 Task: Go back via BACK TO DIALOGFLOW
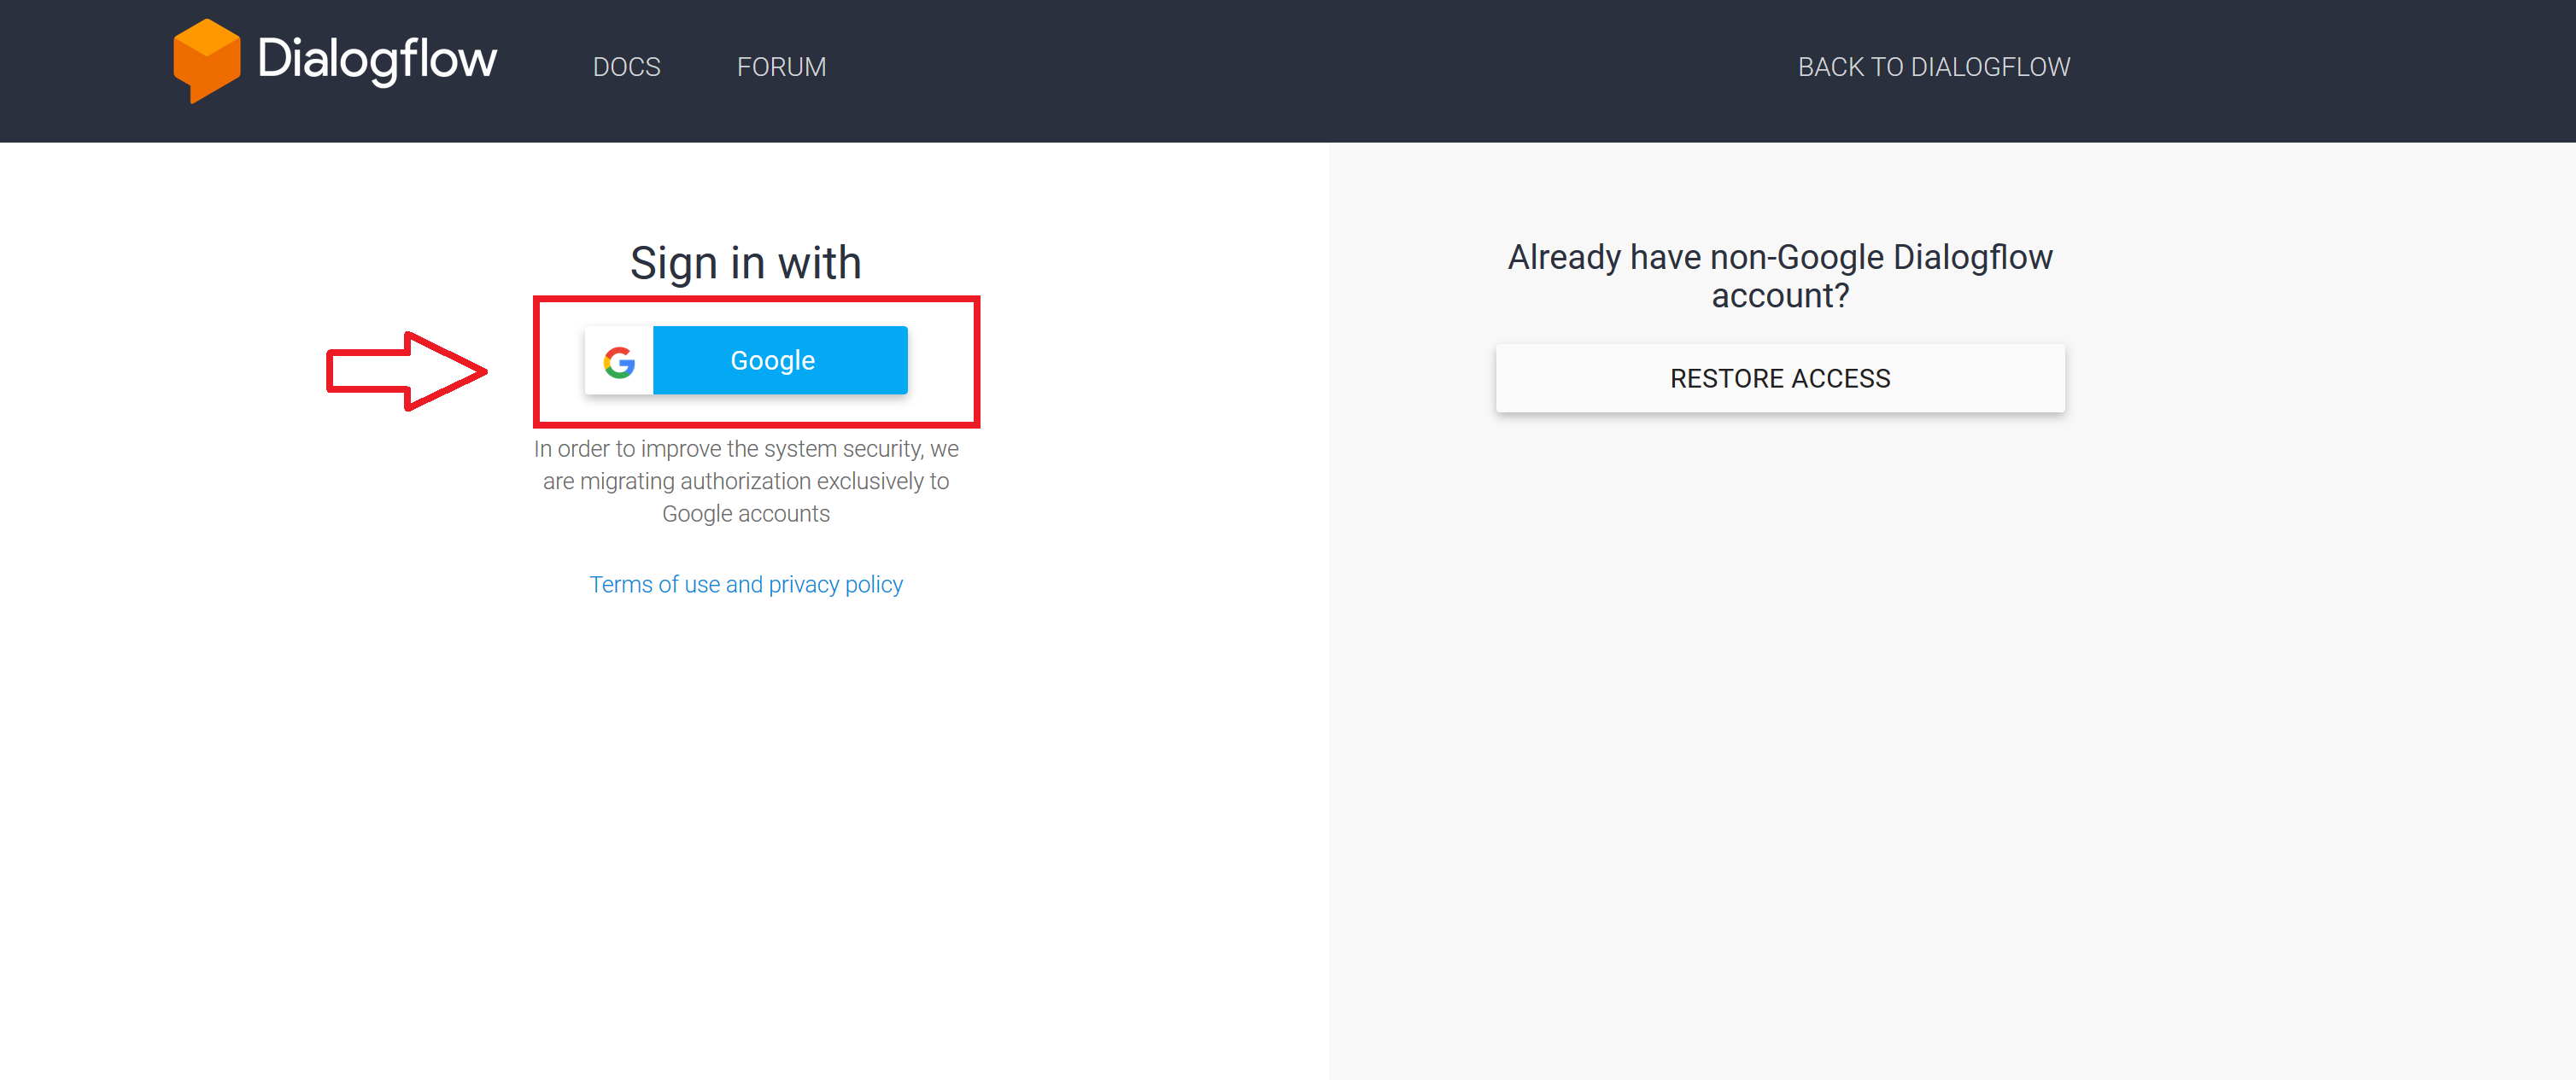pyautogui.click(x=1933, y=67)
